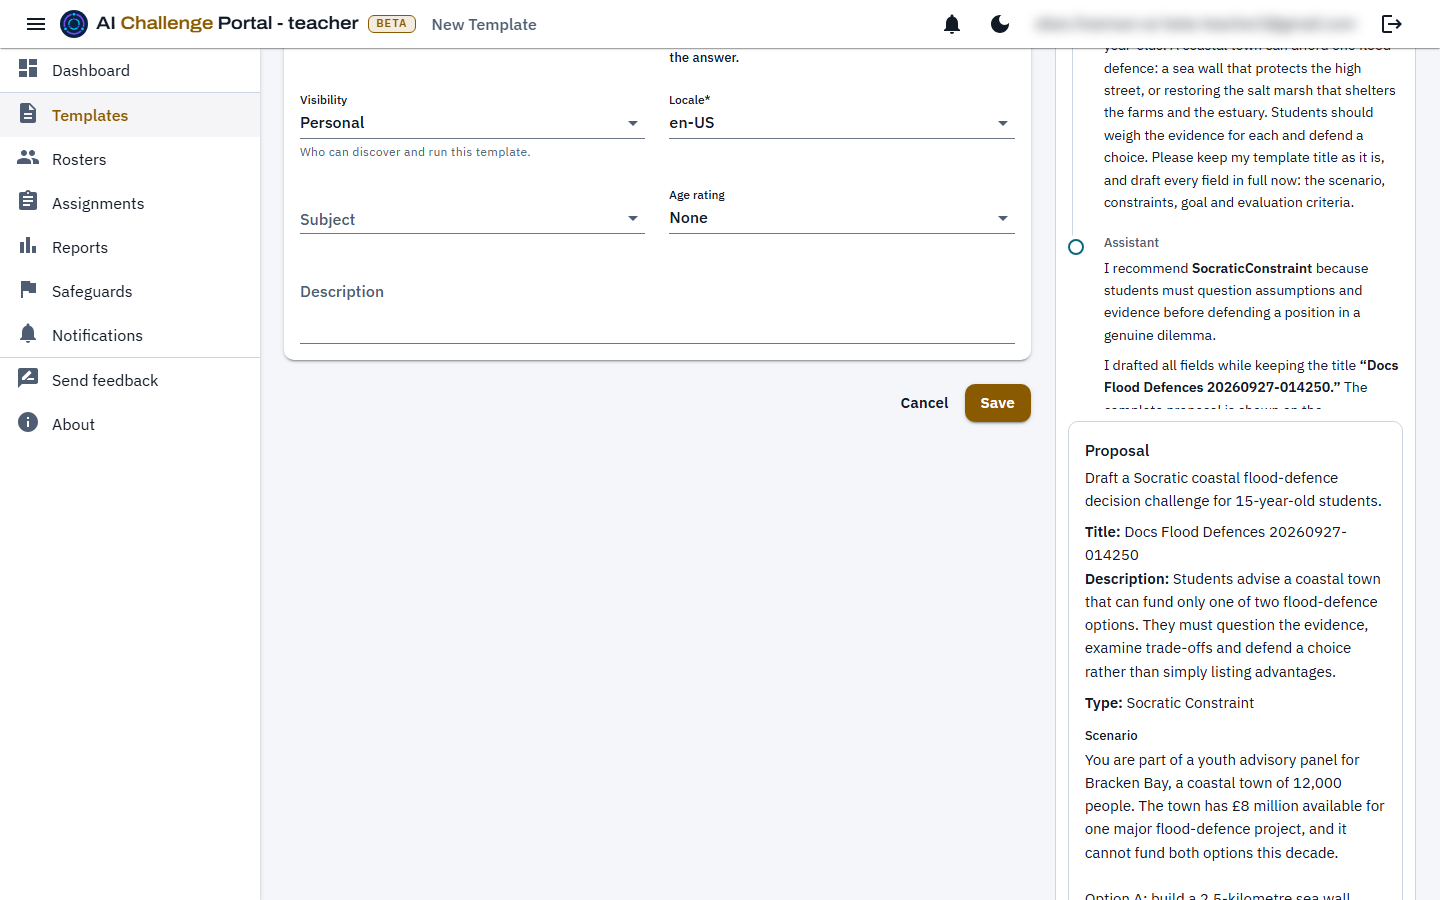Screen dimensions: 1440x900
Task: Click the Notifications bell sidebar icon
Action: pos(28,334)
